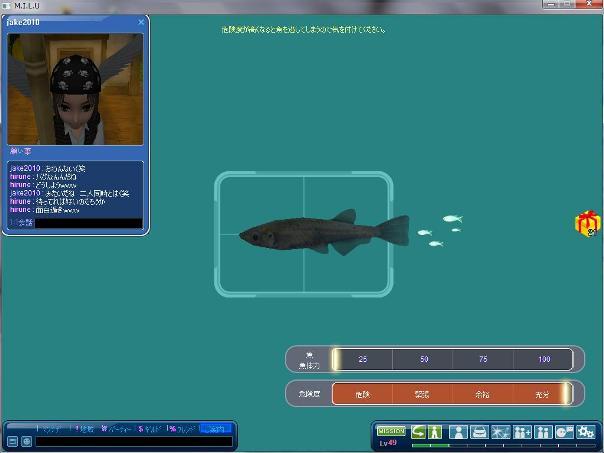Click the add friend icon
This screenshot has width=604, height=453.
[x=522, y=432]
